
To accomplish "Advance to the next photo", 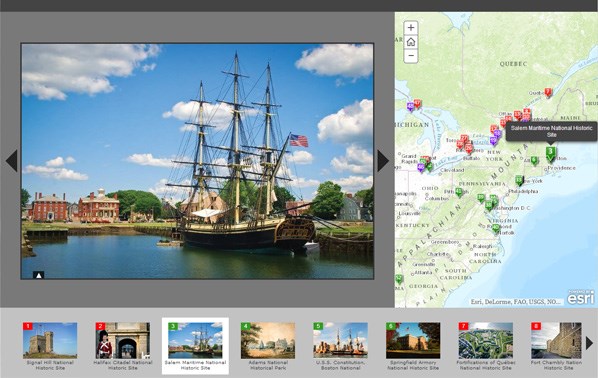I will click(x=383, y=161).
